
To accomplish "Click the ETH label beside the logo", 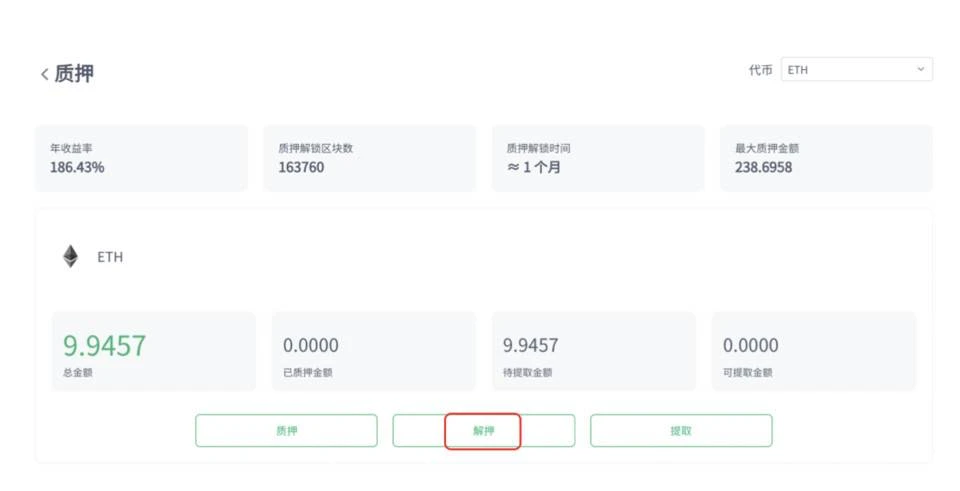I will point(110,257).
